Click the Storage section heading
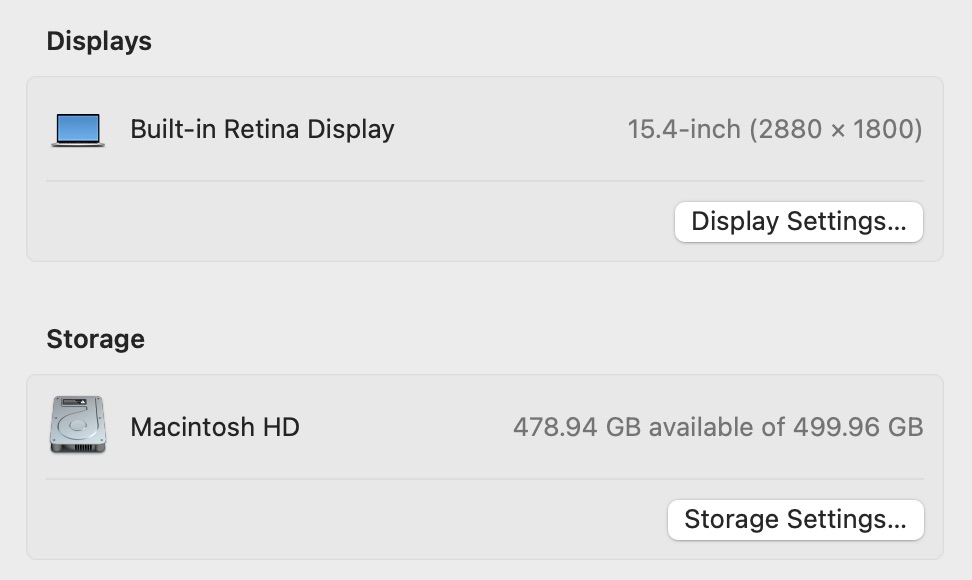The height and width of the screenshot is (580, 972). tap(95, 339)
